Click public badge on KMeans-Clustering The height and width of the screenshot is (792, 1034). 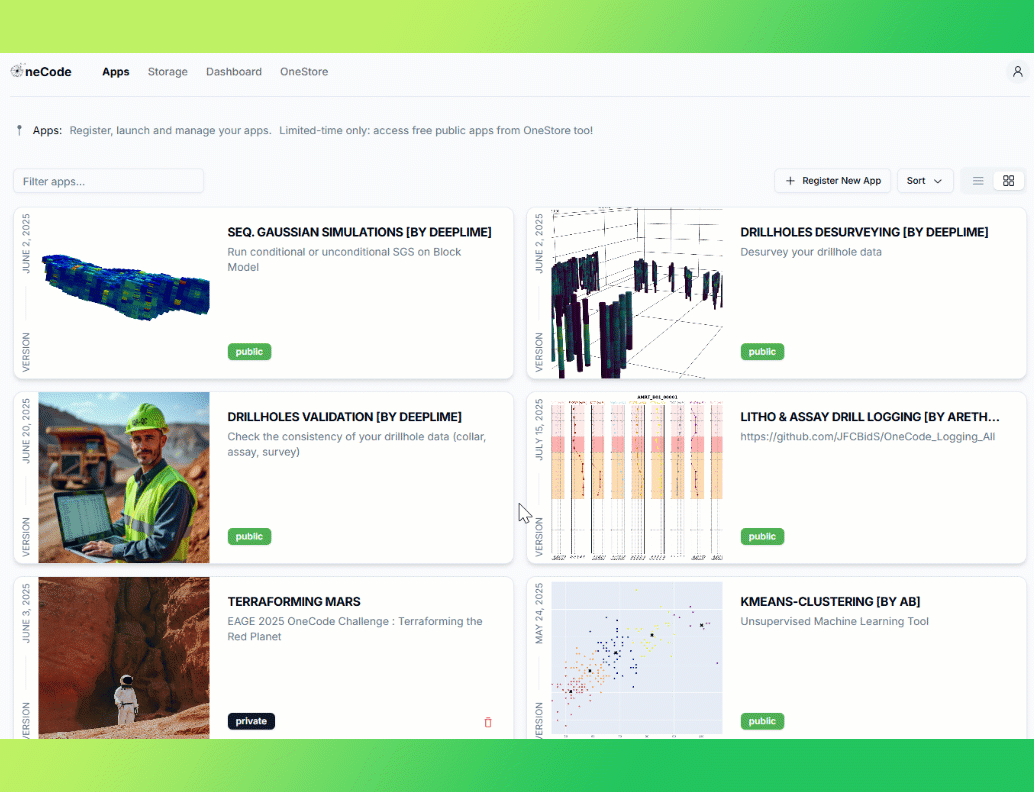tap(762, 721)
